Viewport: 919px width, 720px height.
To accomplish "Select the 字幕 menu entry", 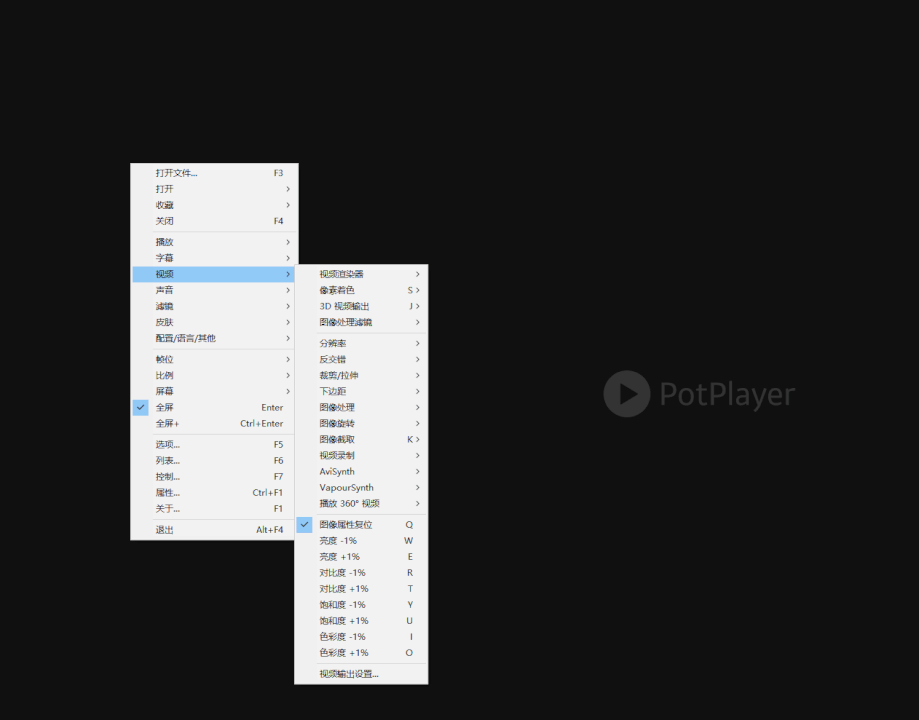I will click(214, 258).
